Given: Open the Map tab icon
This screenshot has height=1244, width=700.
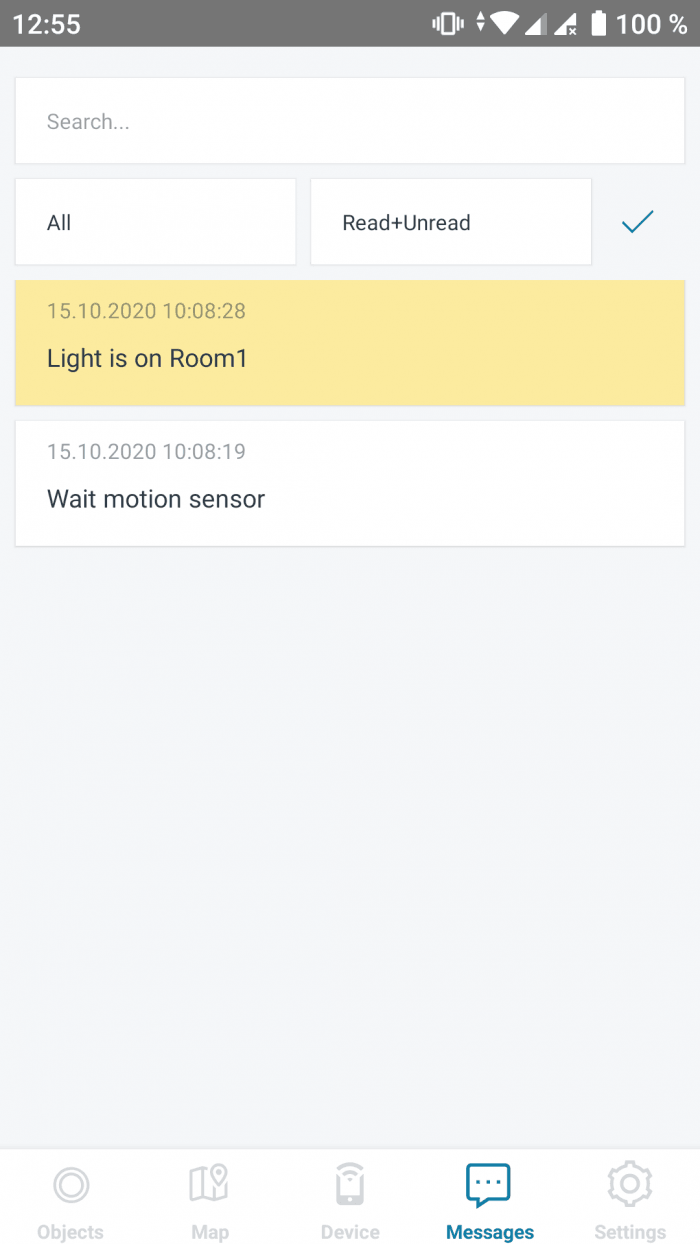Looking at the screenshot, I should [209, 1184].
